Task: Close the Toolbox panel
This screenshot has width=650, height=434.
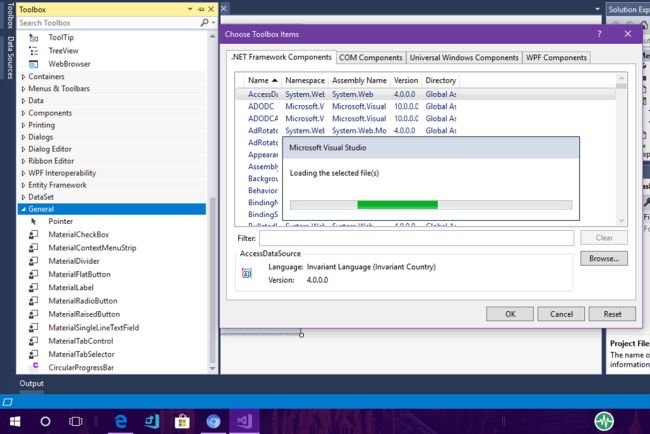Action: (211, 9)
